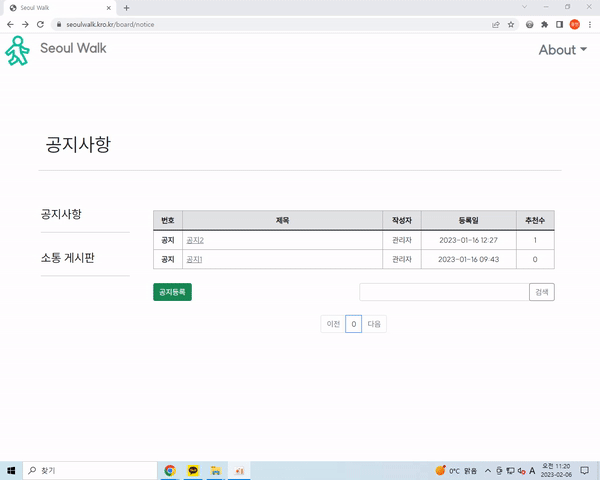Open the taskbar clock and date

coord(556,470)
